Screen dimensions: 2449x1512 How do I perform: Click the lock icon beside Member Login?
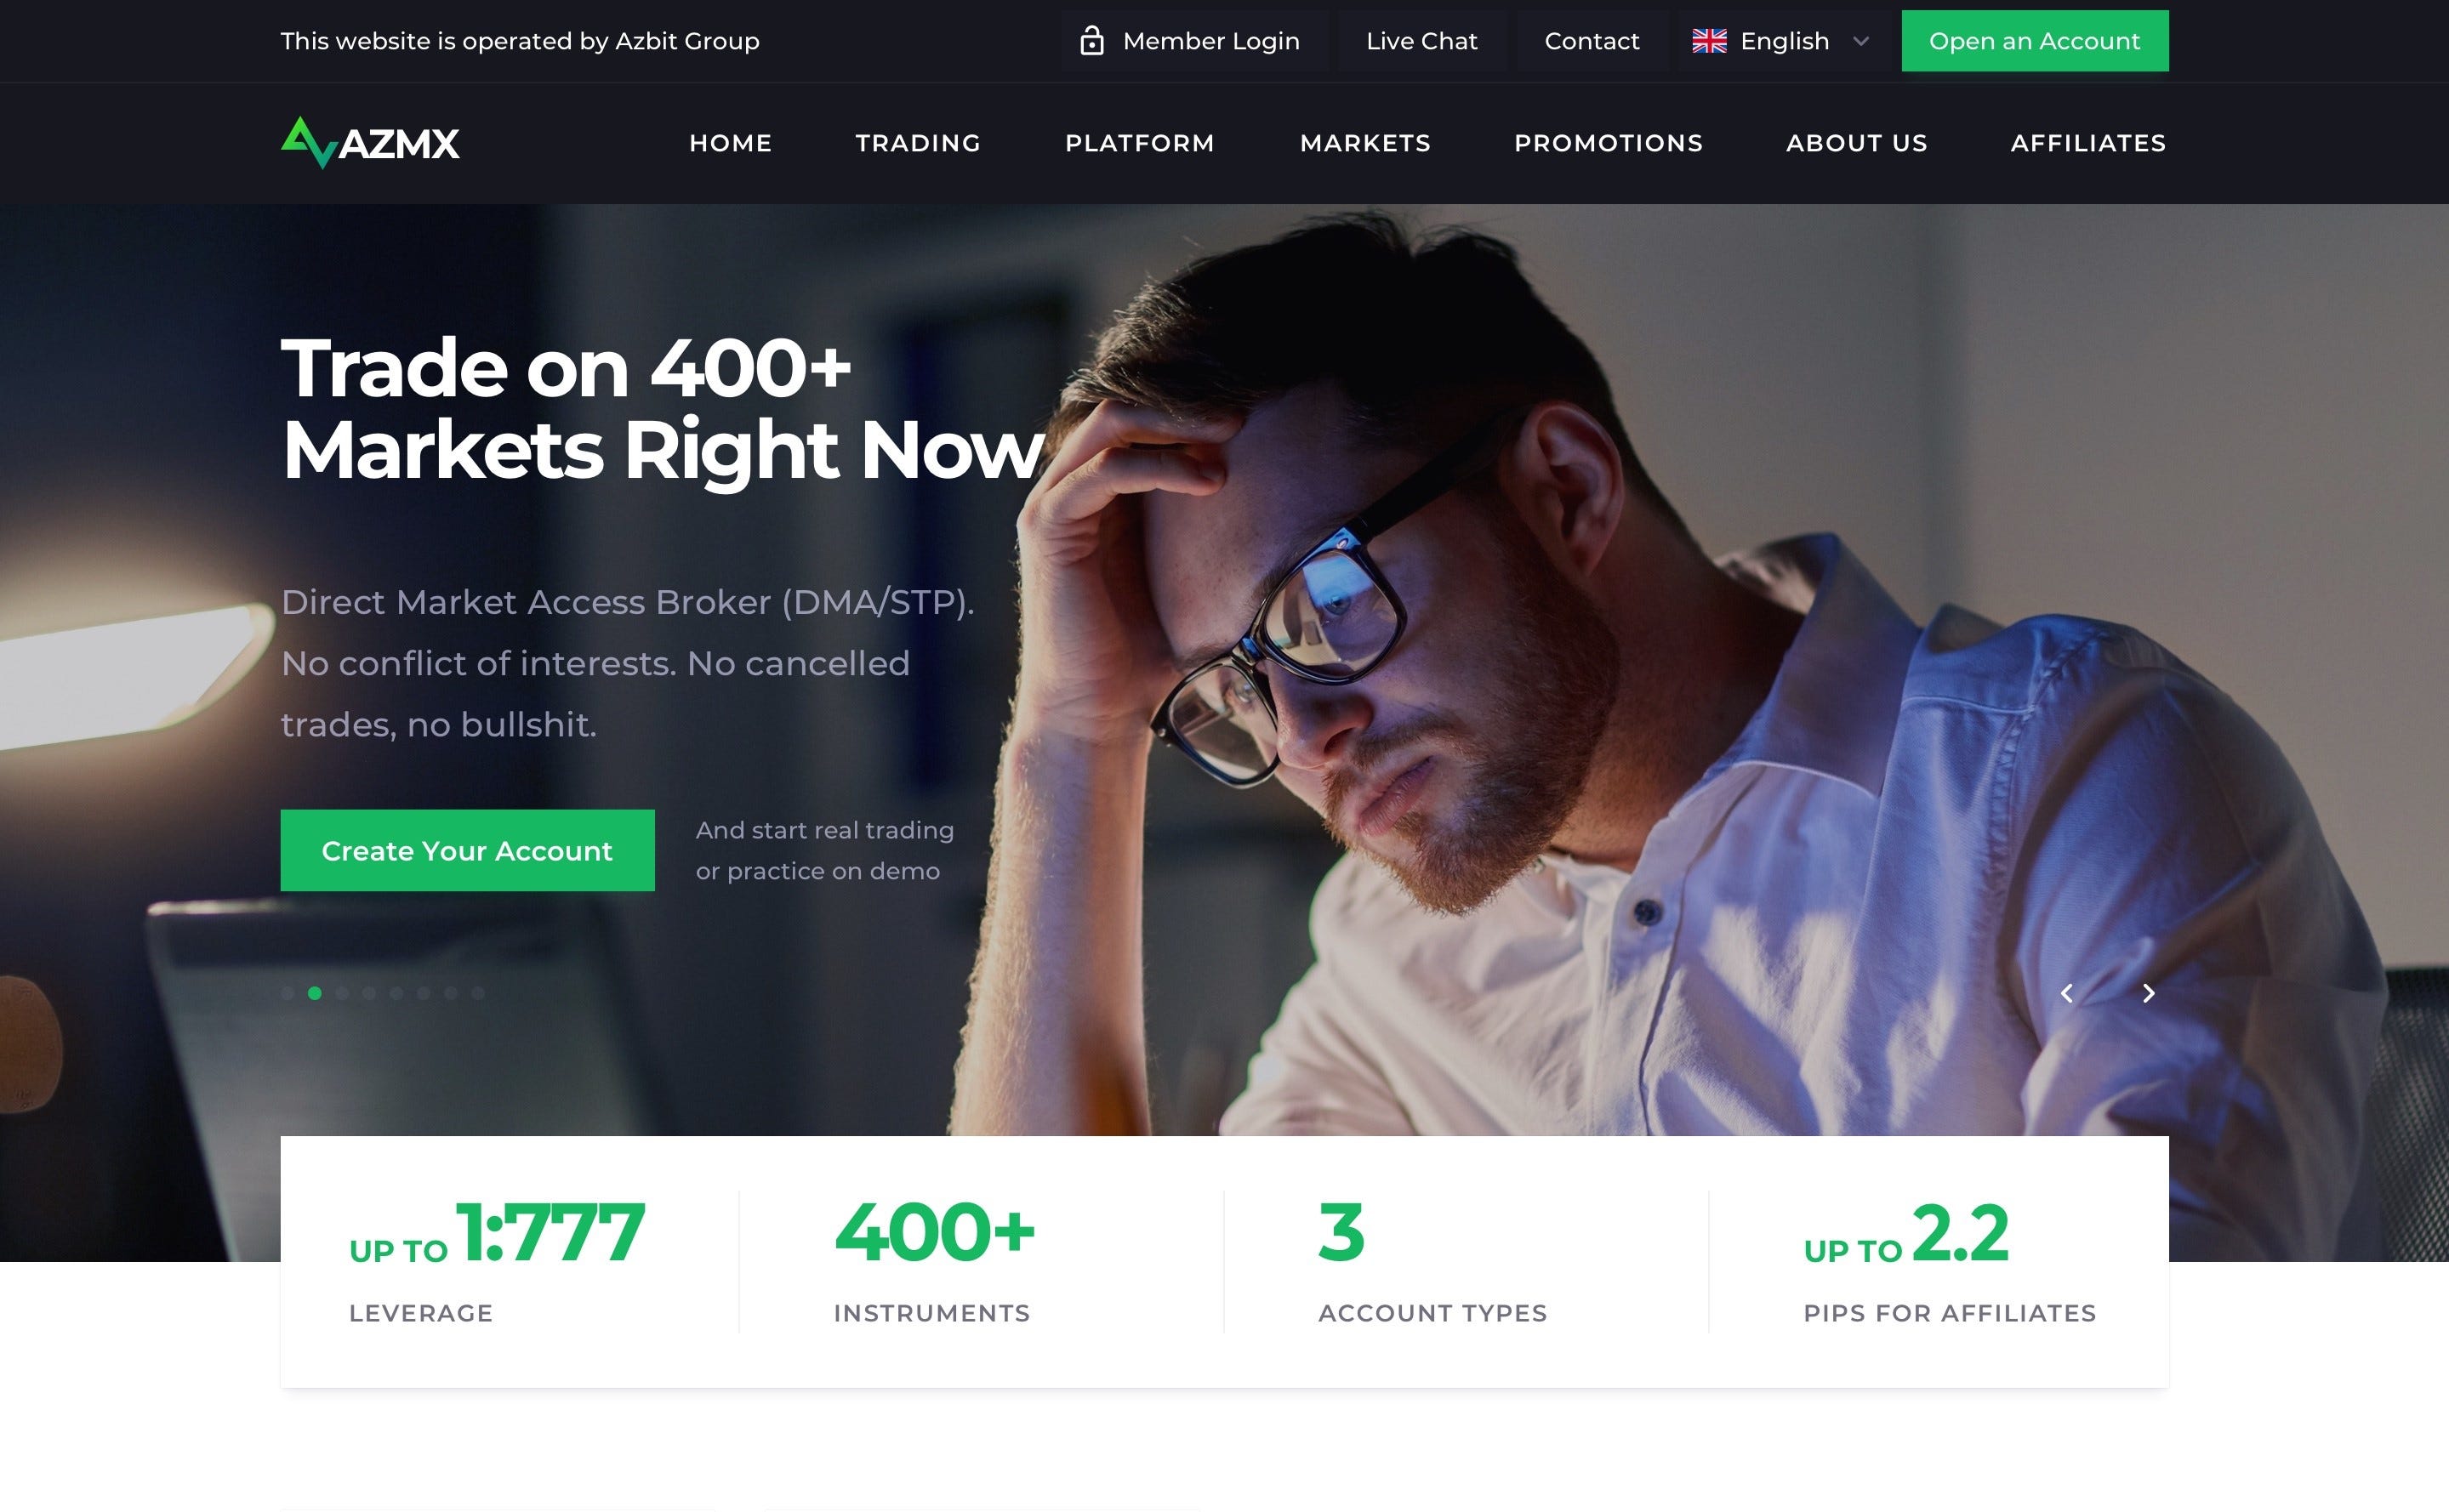coord(1092,41)
